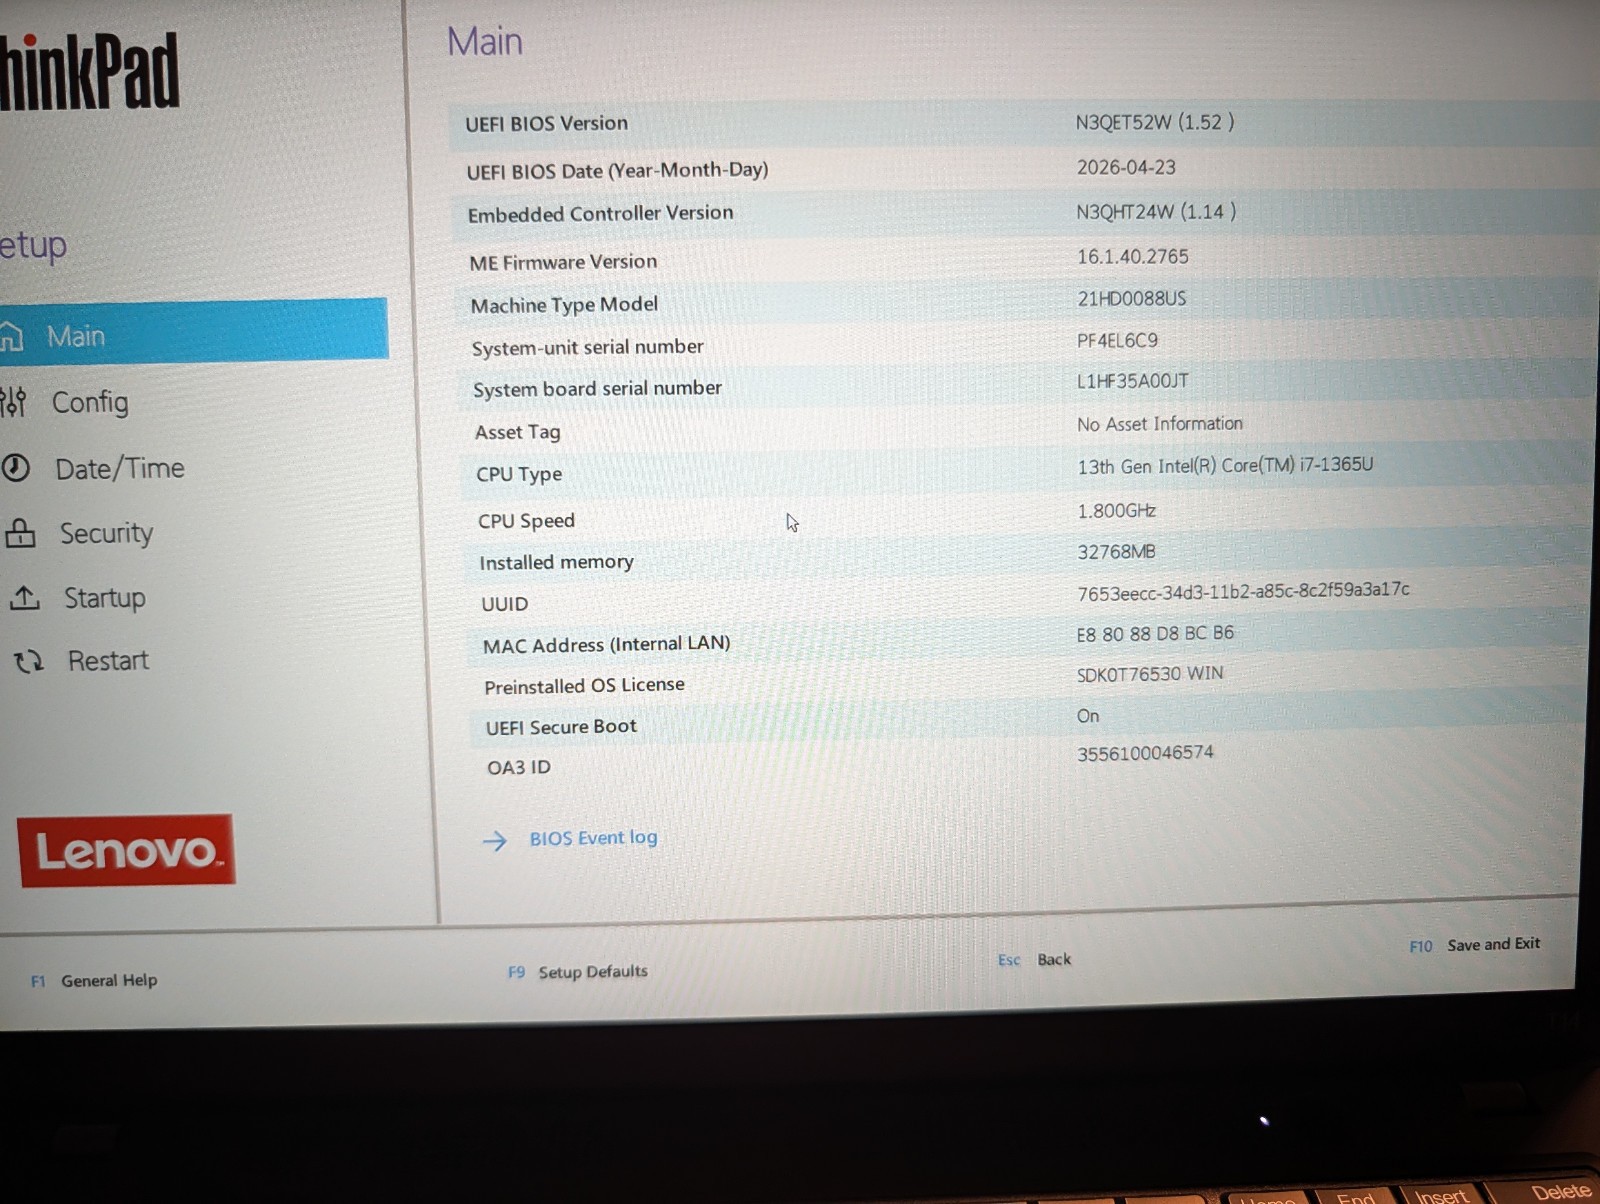Open the Main menu item
1600x1204 pixels.
[194, 330]
